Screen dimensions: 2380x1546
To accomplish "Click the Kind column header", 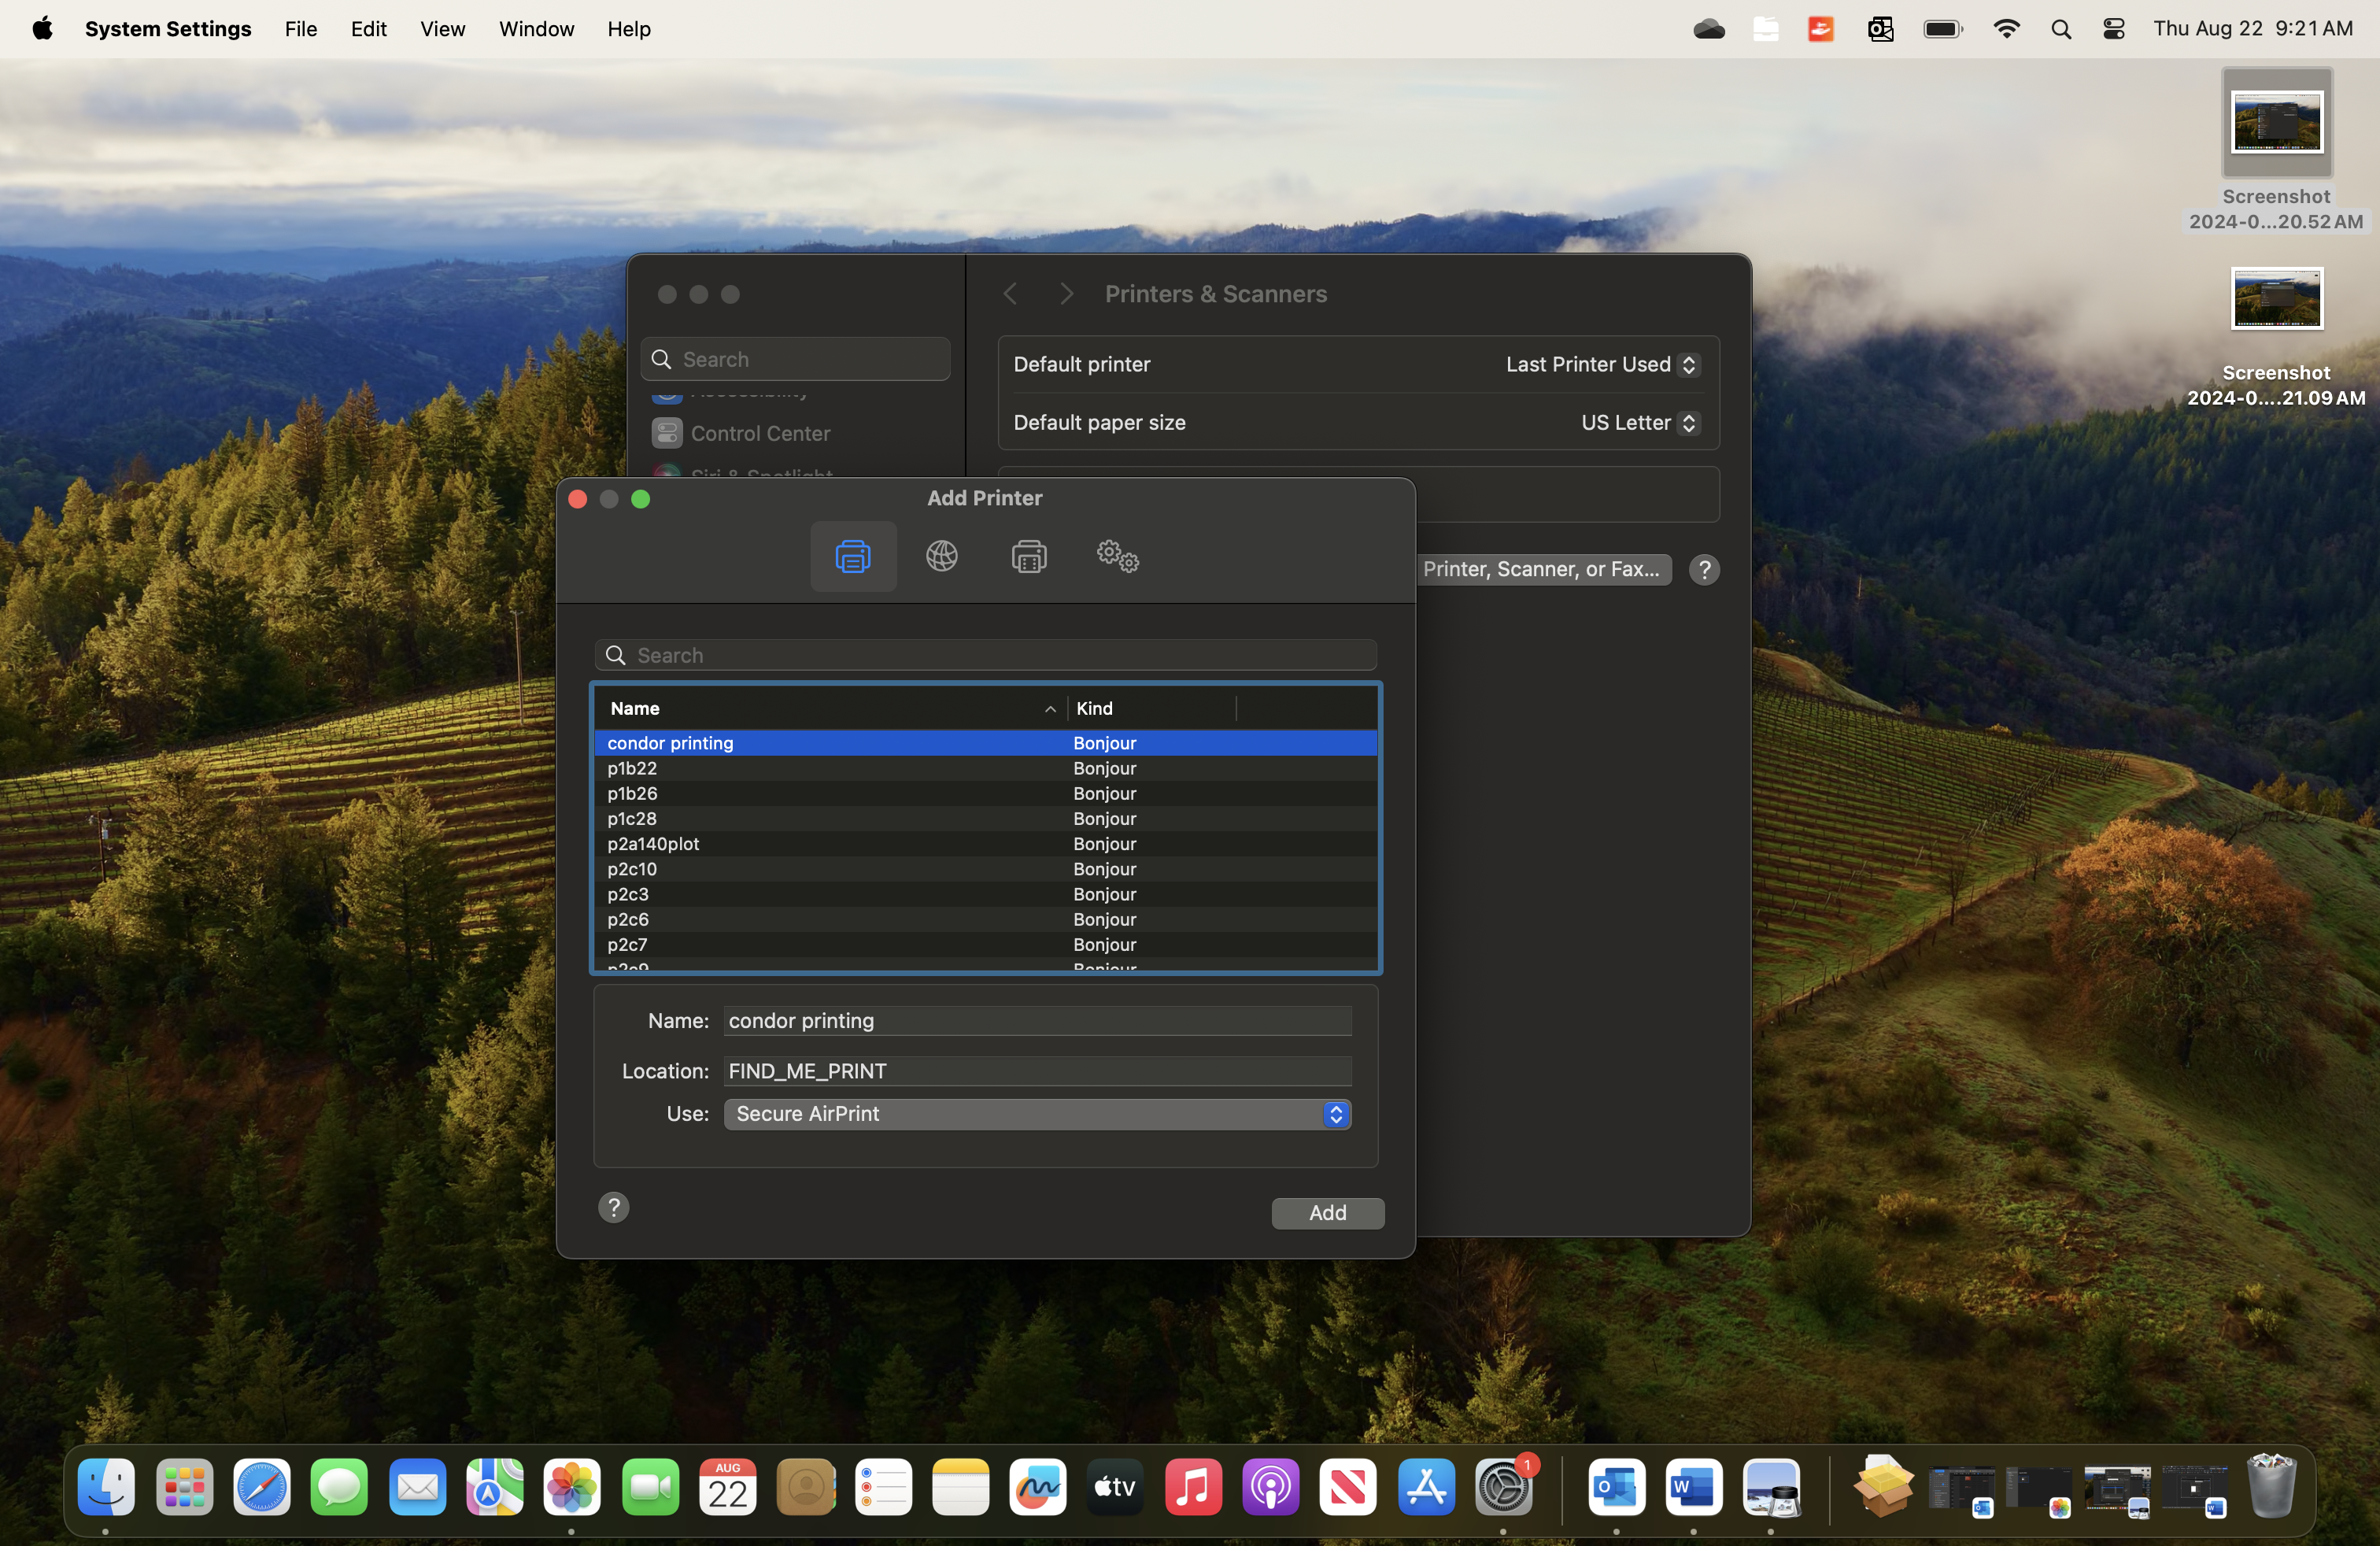I will point(1152,708).
